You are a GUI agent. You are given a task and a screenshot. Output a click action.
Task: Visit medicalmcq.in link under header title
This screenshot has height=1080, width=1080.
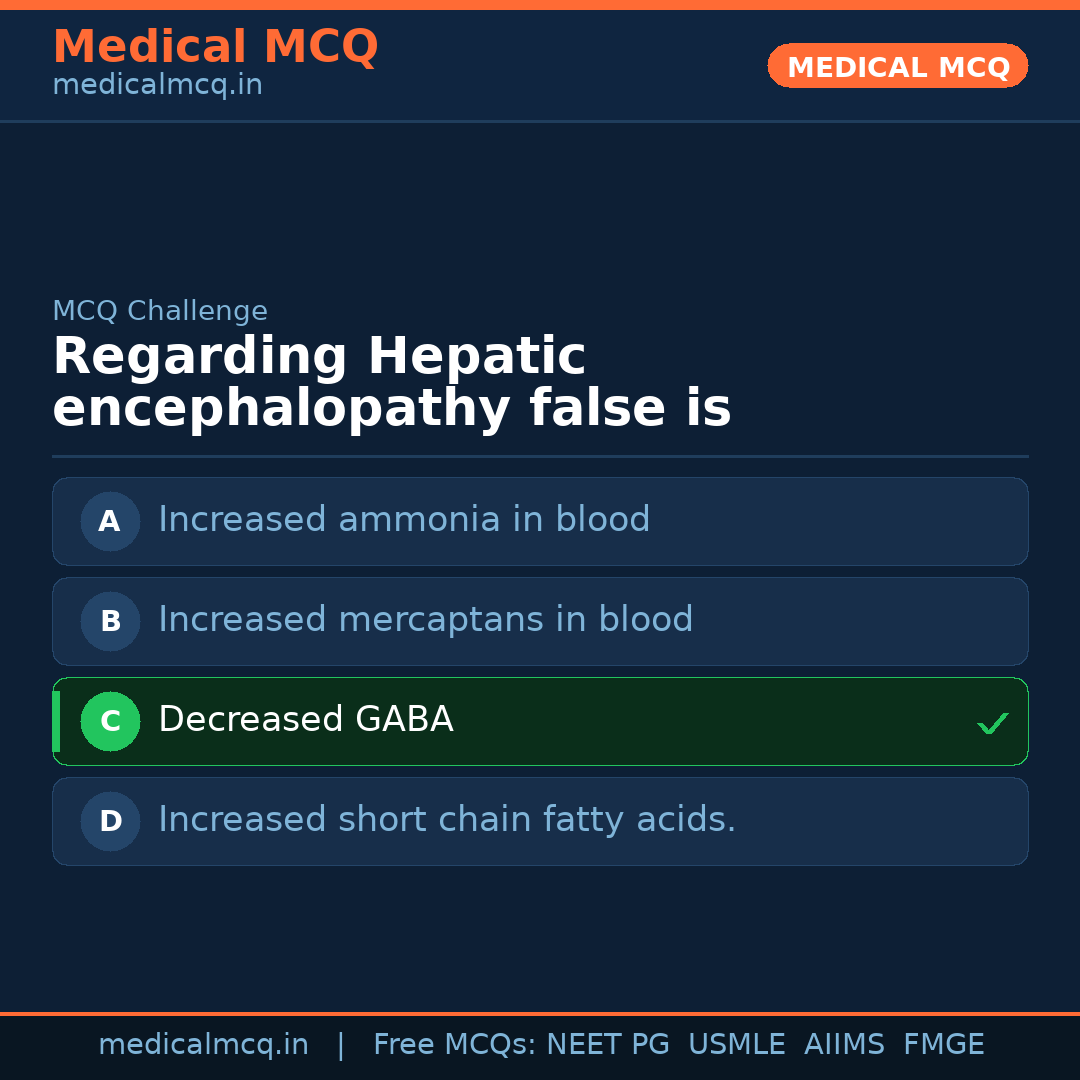(157, 86)
